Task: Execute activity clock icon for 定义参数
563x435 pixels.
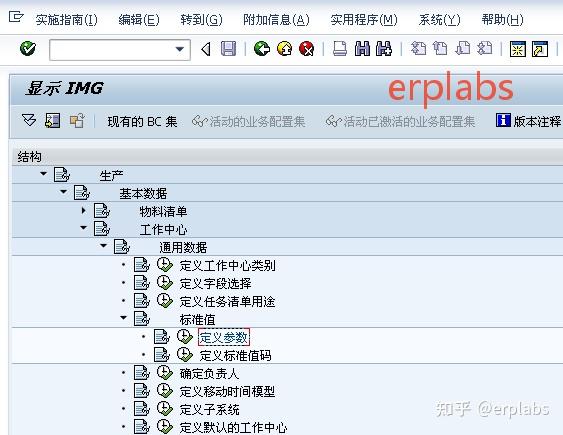Action: click(185, 337)
